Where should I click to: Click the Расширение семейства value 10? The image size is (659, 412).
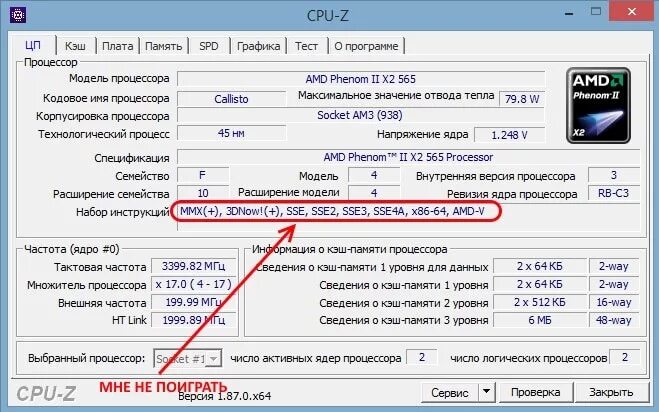point(203,193)
